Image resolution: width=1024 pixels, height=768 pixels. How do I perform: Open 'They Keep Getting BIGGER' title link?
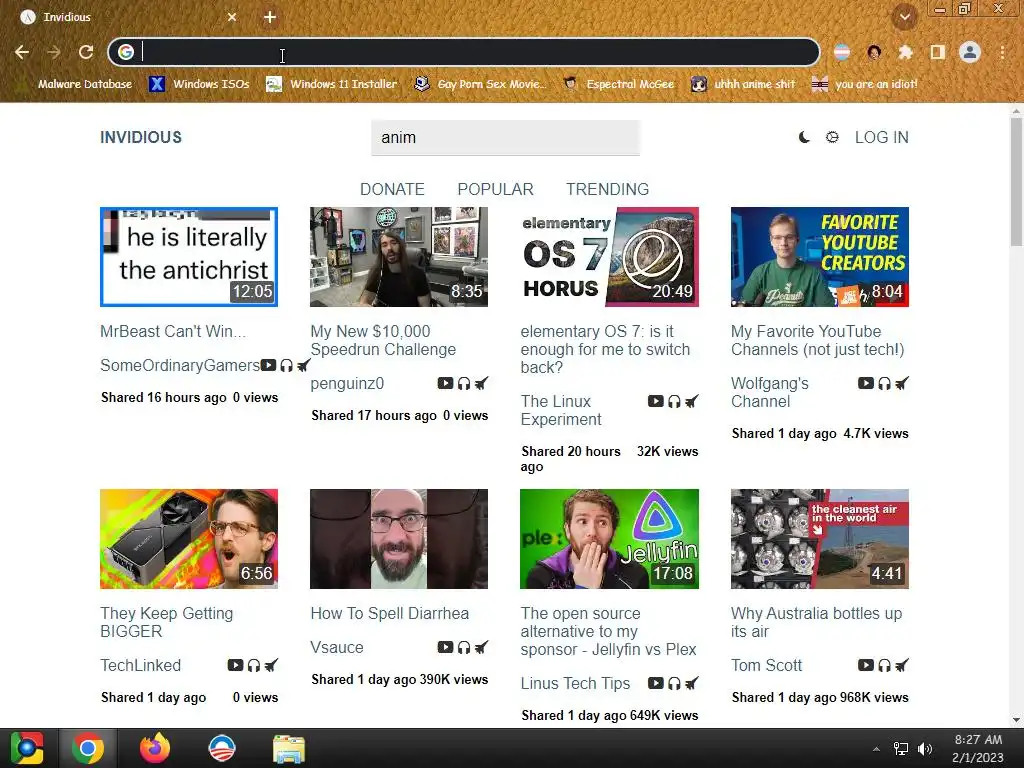click(167, 622)
